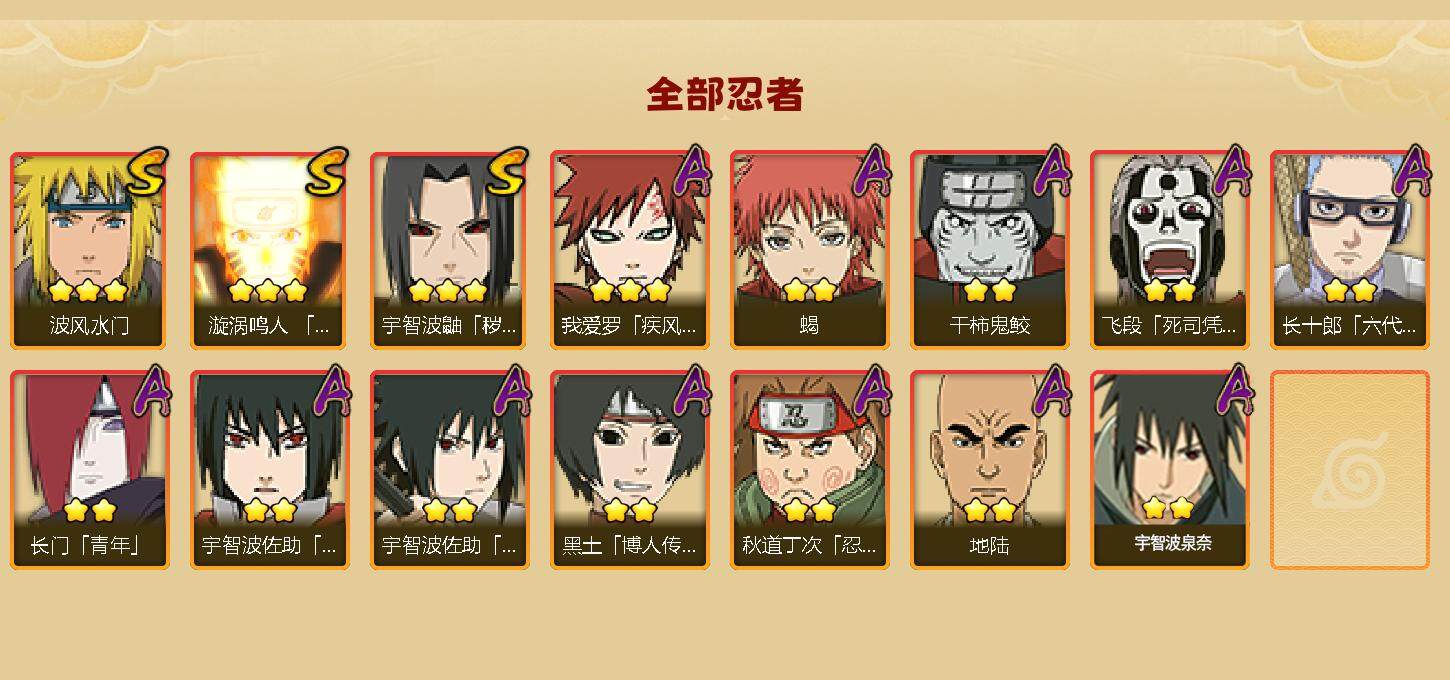Open the 干柿鬼鲛 ninja card
The width and height of the screenshot is (1450, 680).
click(x=990, y=250)
